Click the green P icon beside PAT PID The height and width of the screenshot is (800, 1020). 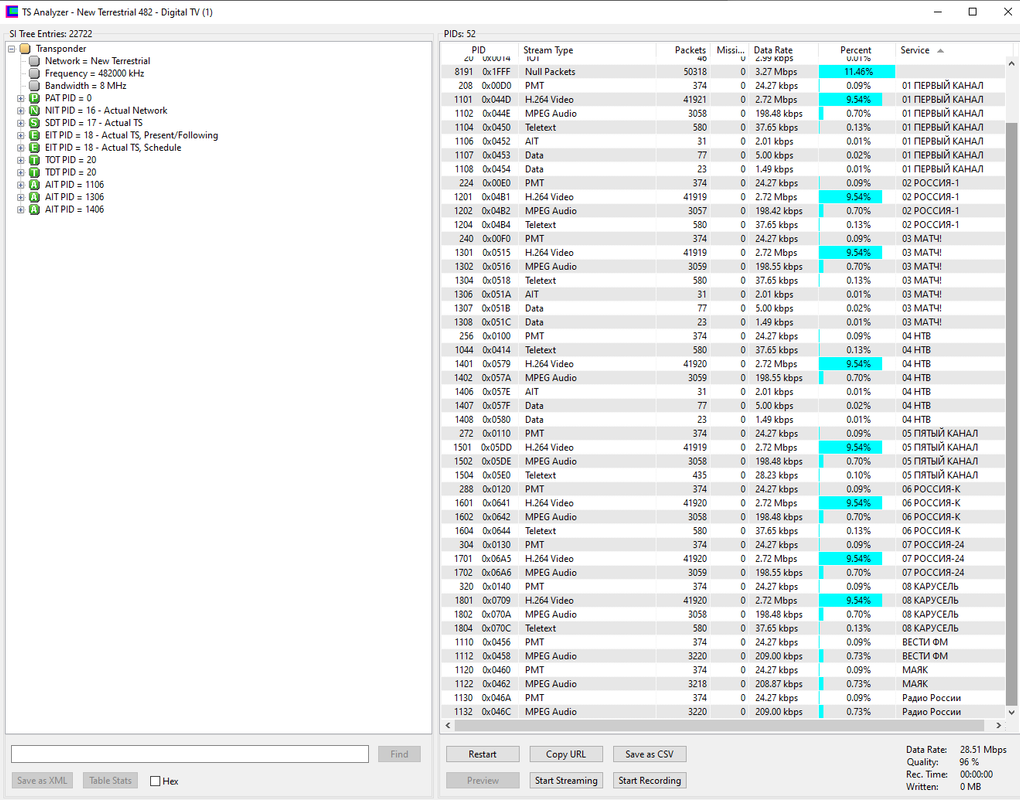(x=34, y=98)
